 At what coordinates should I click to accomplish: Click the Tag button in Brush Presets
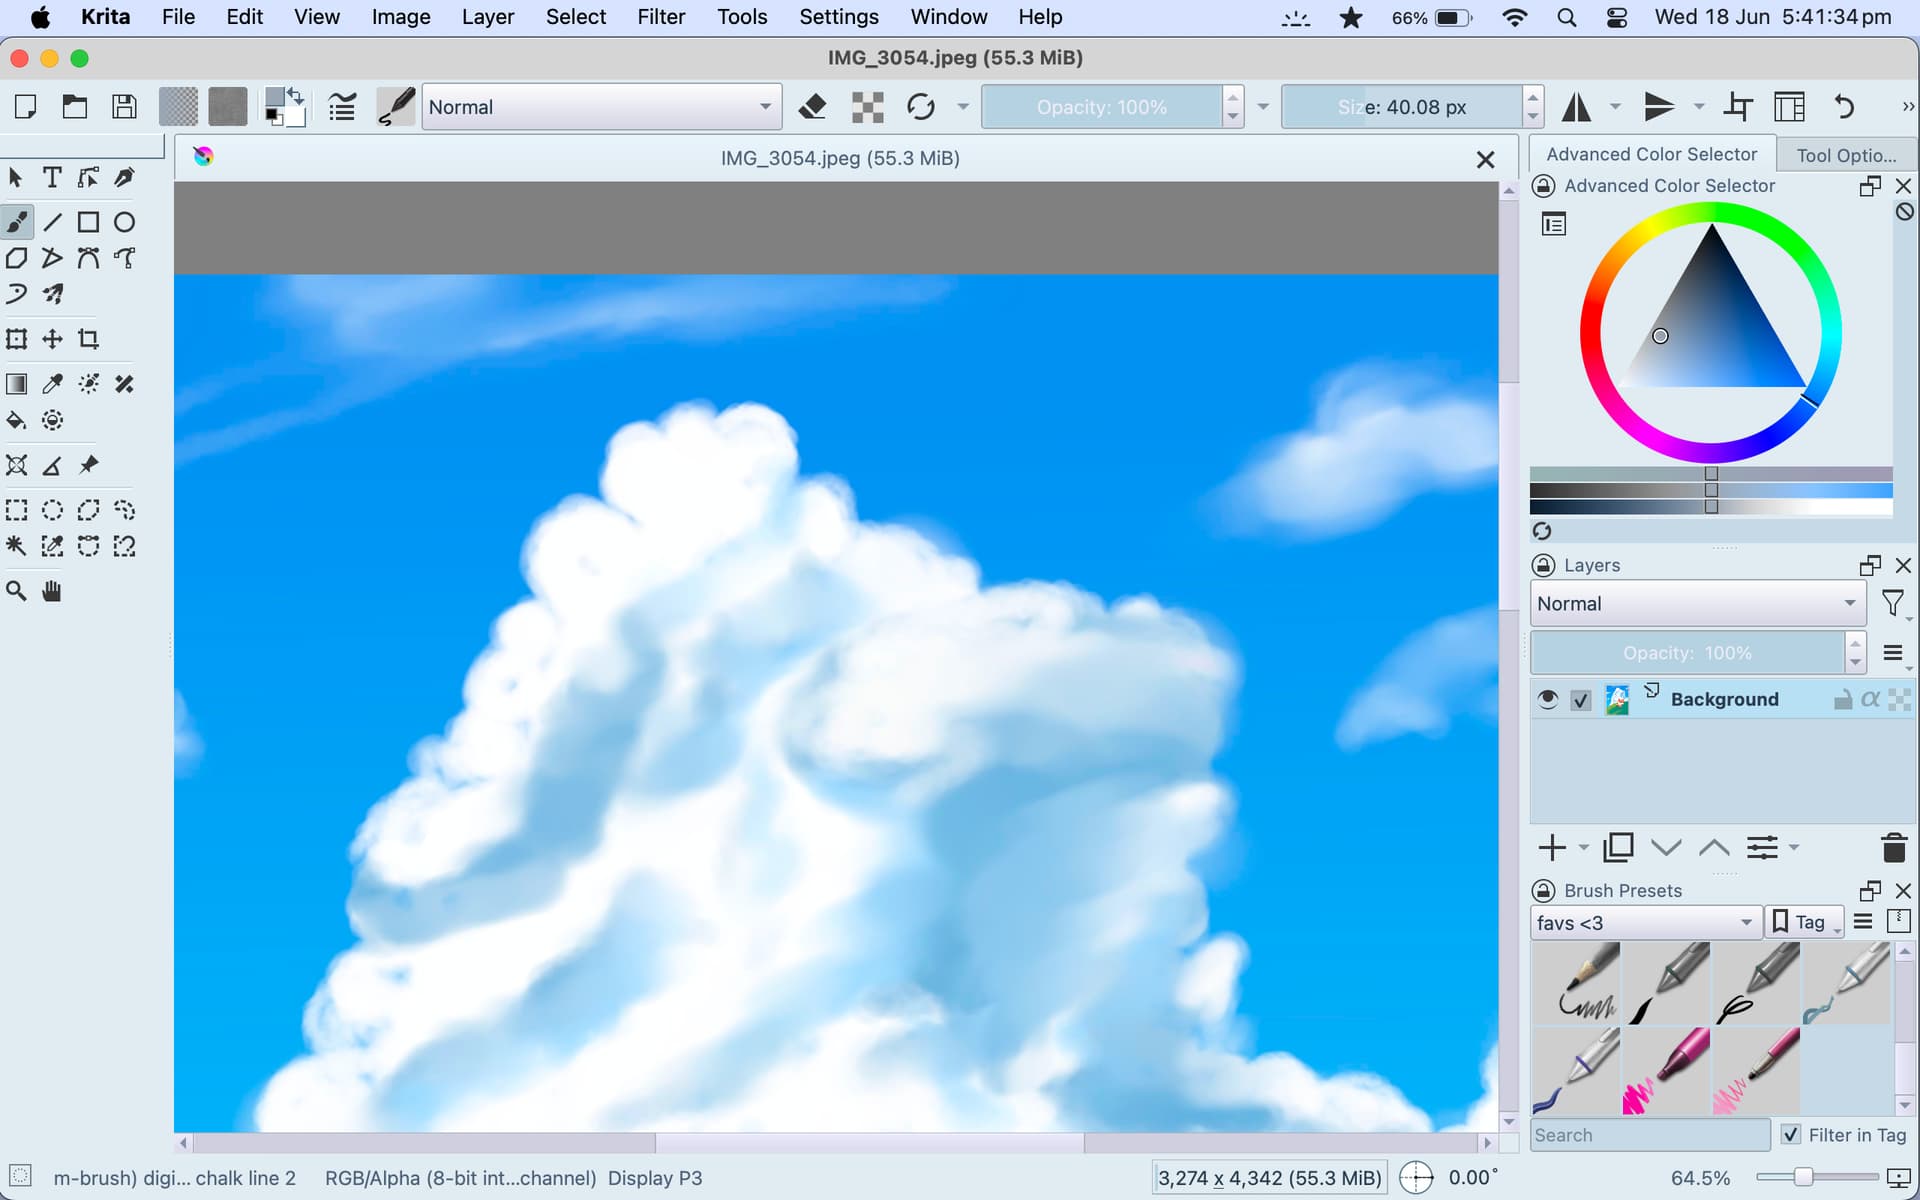click(x=1803, y=922)
